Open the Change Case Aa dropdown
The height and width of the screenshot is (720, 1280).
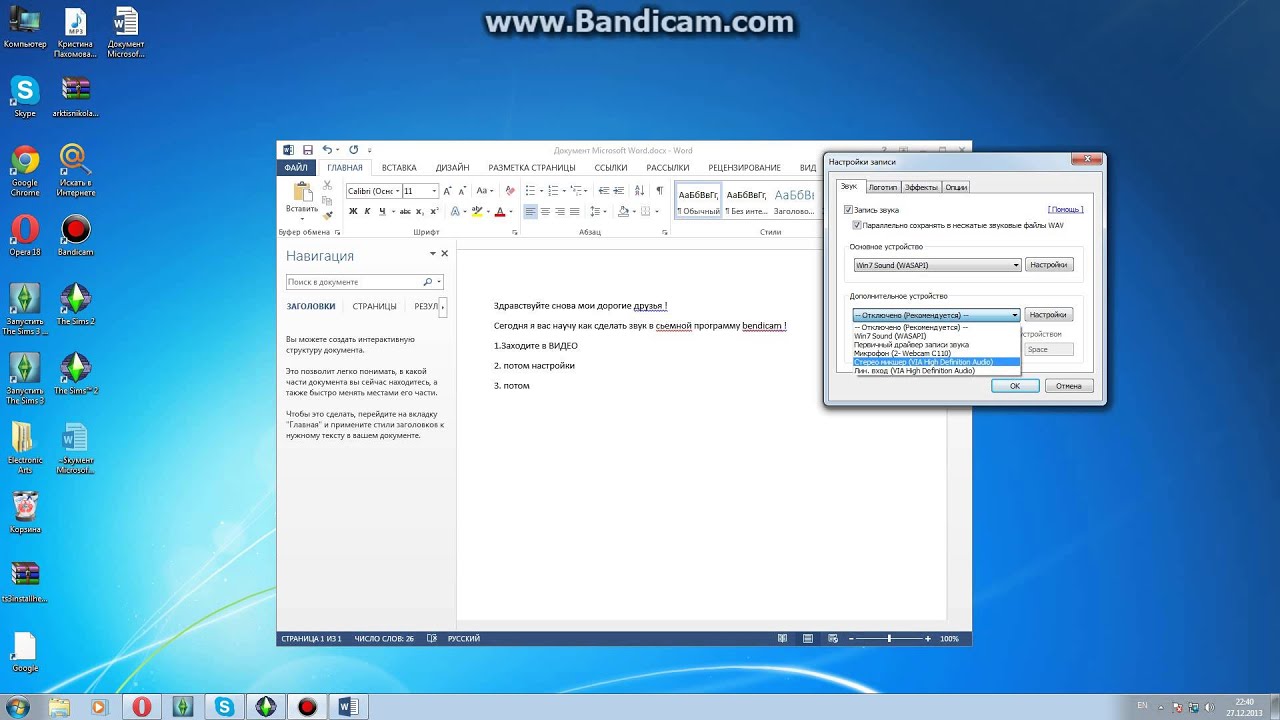click(x=485, y=190)
